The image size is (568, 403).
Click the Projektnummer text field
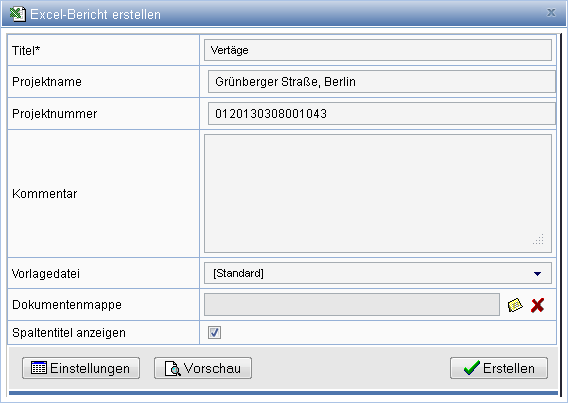click(381, 114)
